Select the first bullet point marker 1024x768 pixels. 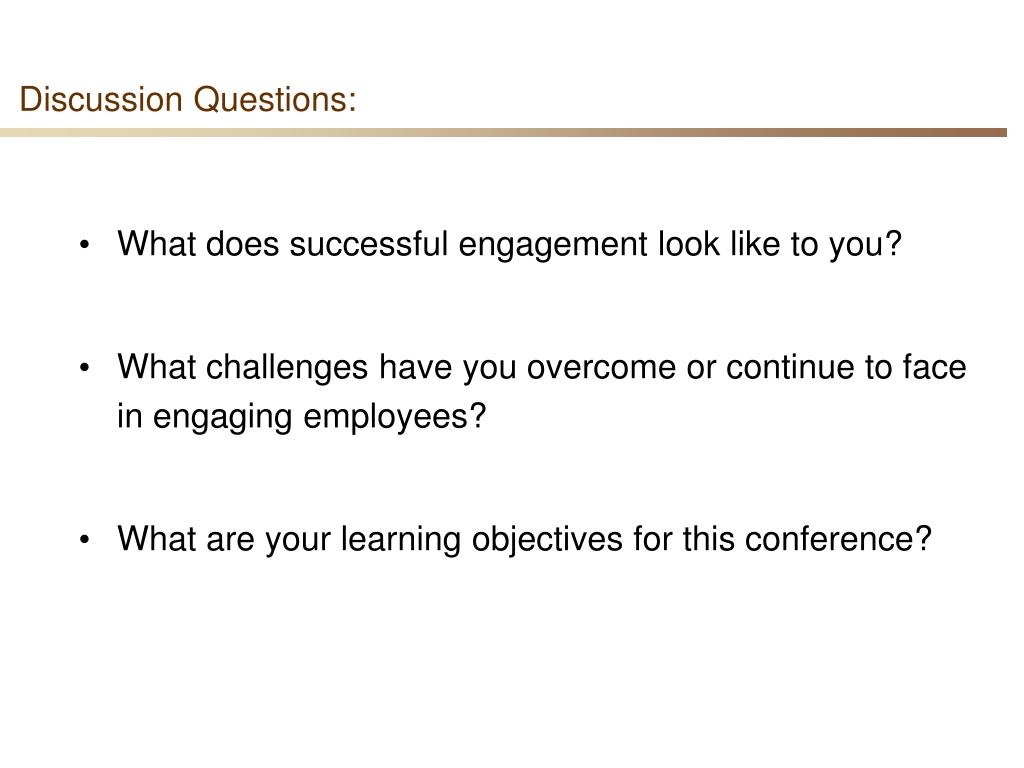84,246
